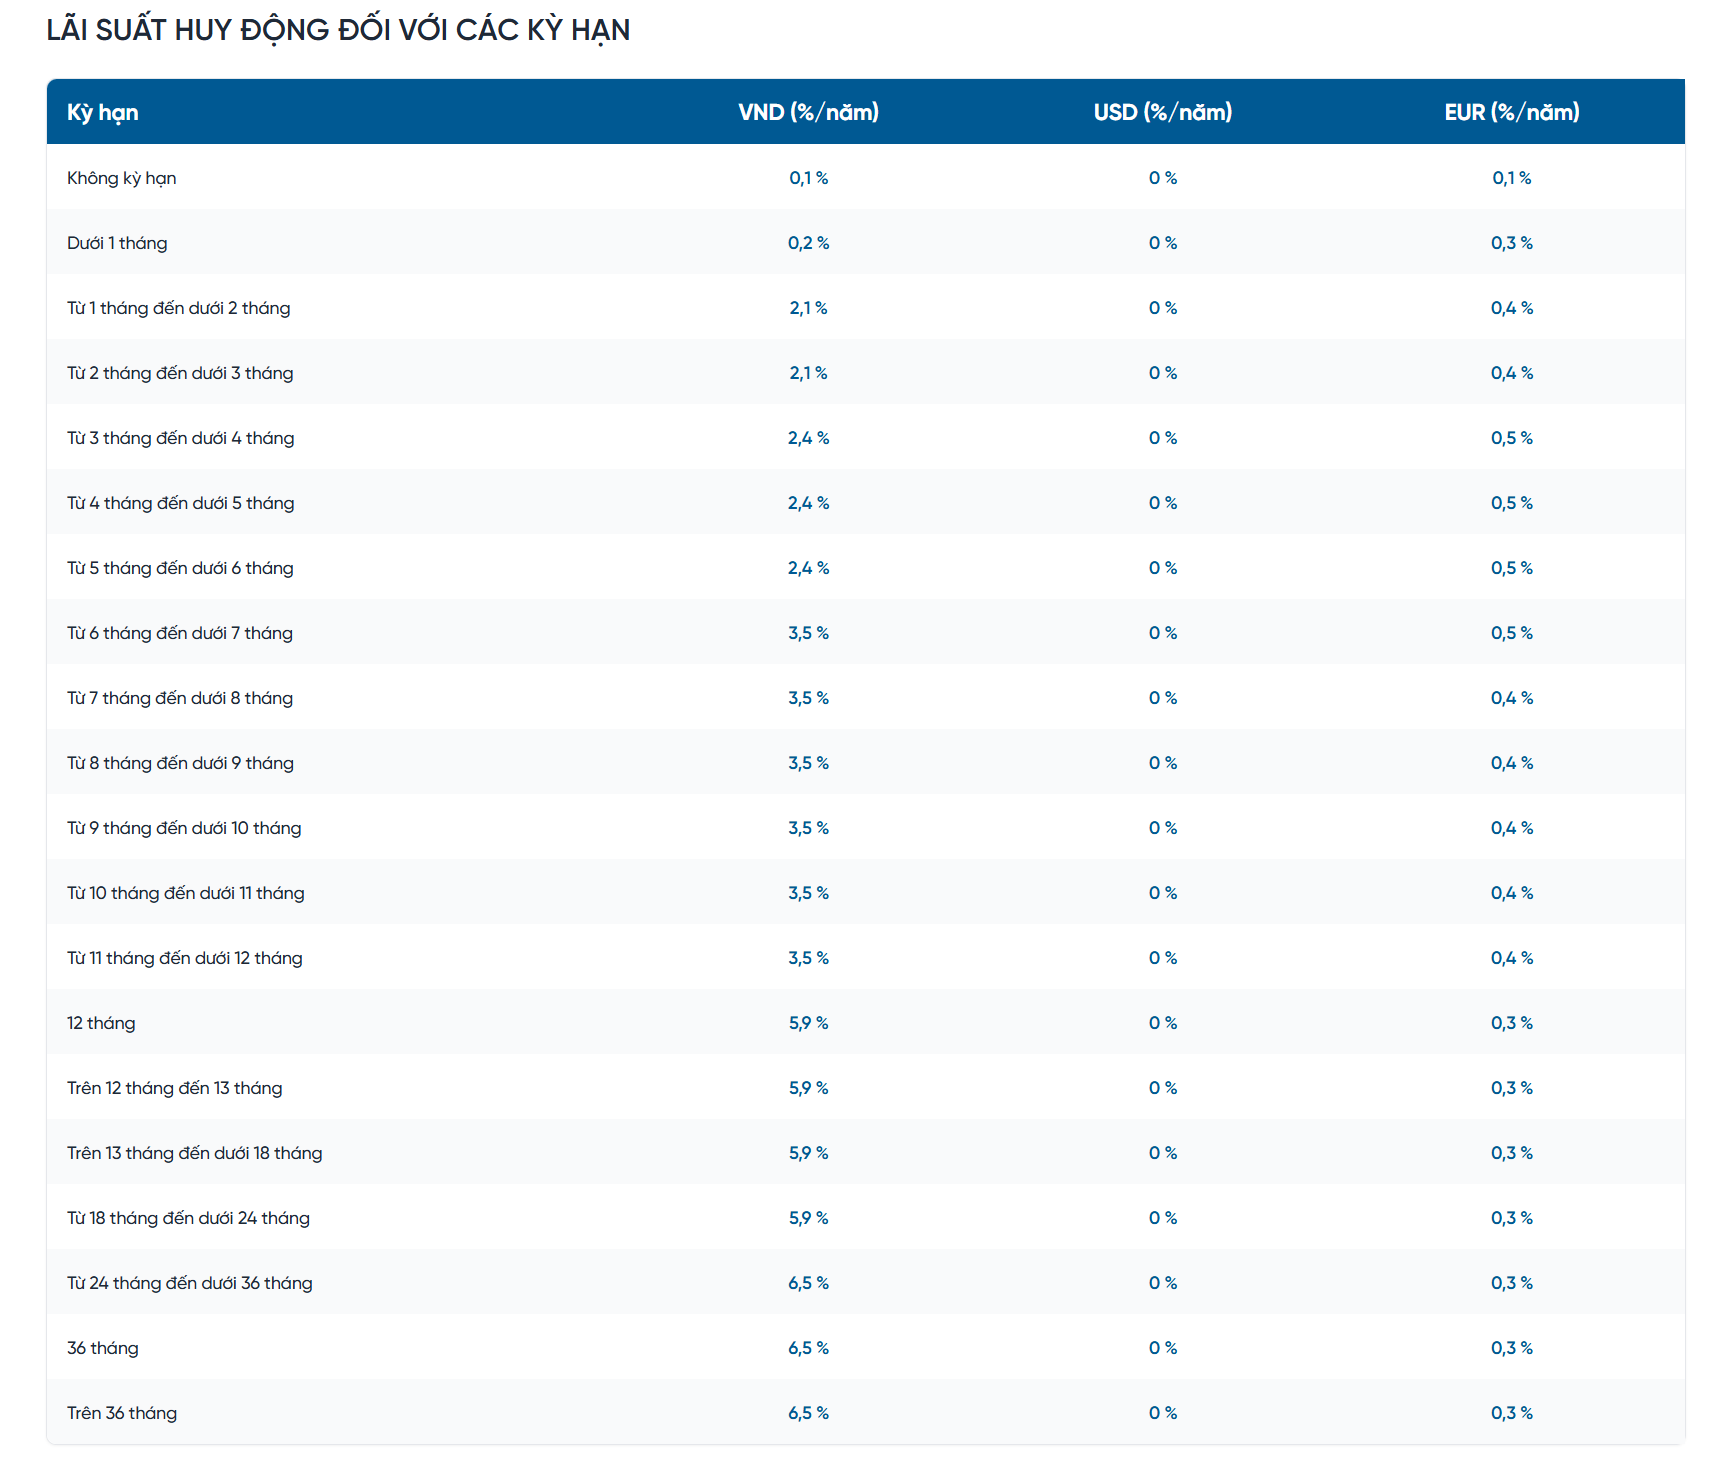Image resolution: width=1729 pixels, height=1457 pixels.
Task: Click USD rate for 'Từ 5 tháng đến dưới 6 tháng'
Action: coord(1162,568)
